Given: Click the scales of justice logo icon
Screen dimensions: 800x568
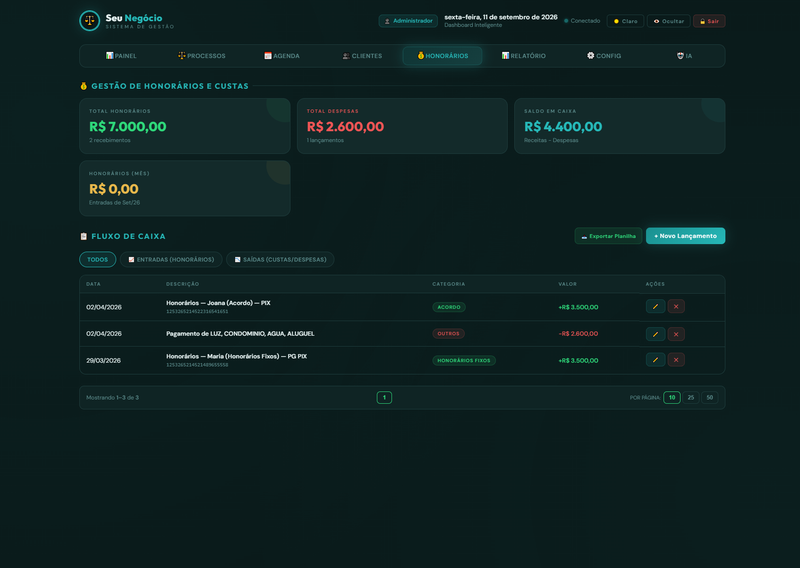Looking at the screenshot, I should click(90, 21).
